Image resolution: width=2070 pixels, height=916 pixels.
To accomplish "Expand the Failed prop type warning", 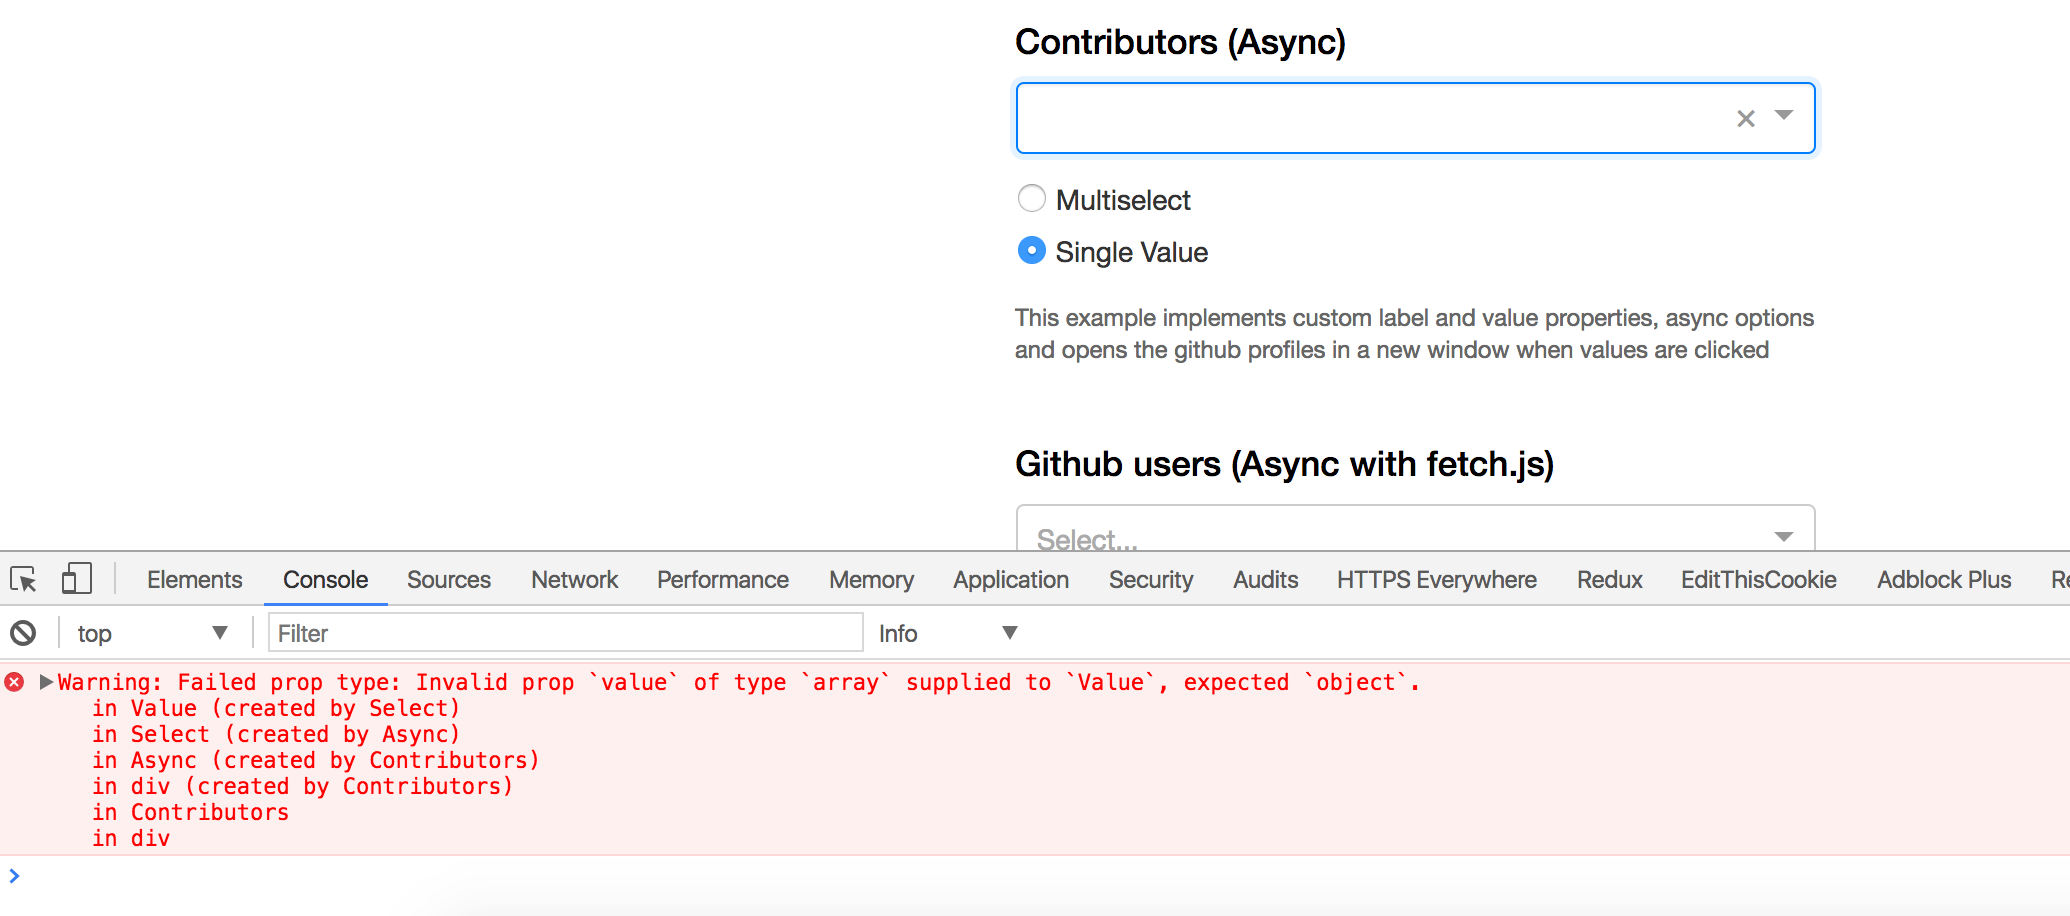I will pos(45,682).
